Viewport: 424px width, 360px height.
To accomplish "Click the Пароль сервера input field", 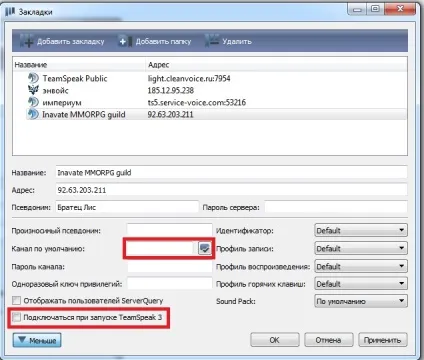I will pyautogui.click(x=336, y=207).
